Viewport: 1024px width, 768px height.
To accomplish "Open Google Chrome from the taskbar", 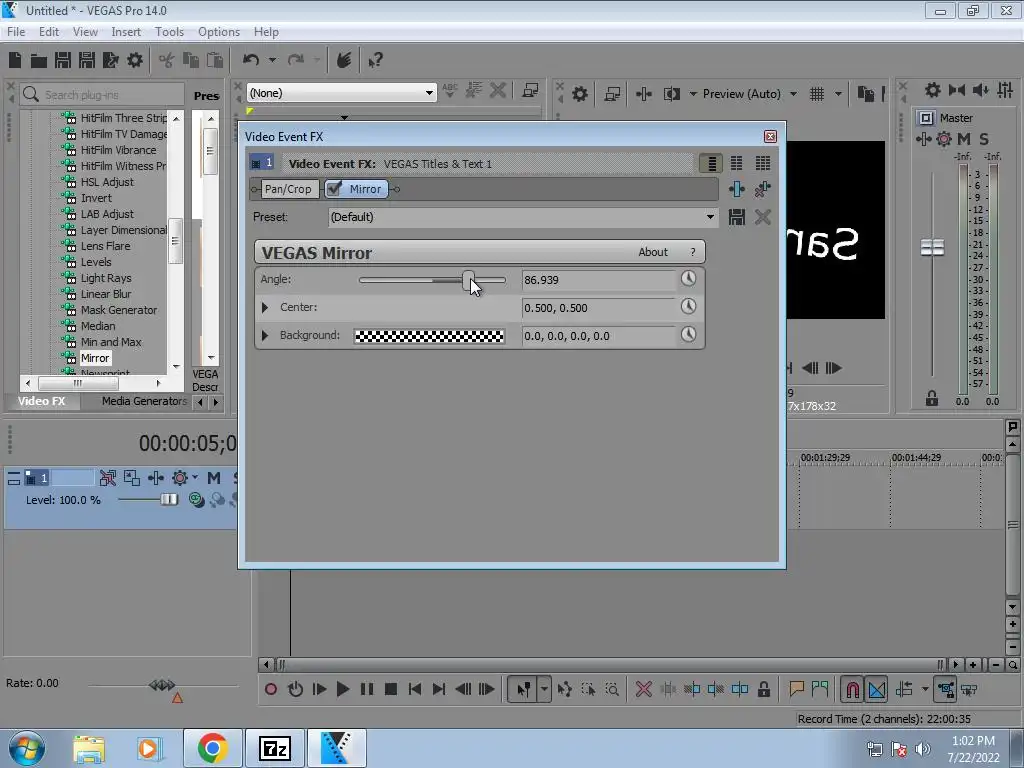I will (213, 748).
